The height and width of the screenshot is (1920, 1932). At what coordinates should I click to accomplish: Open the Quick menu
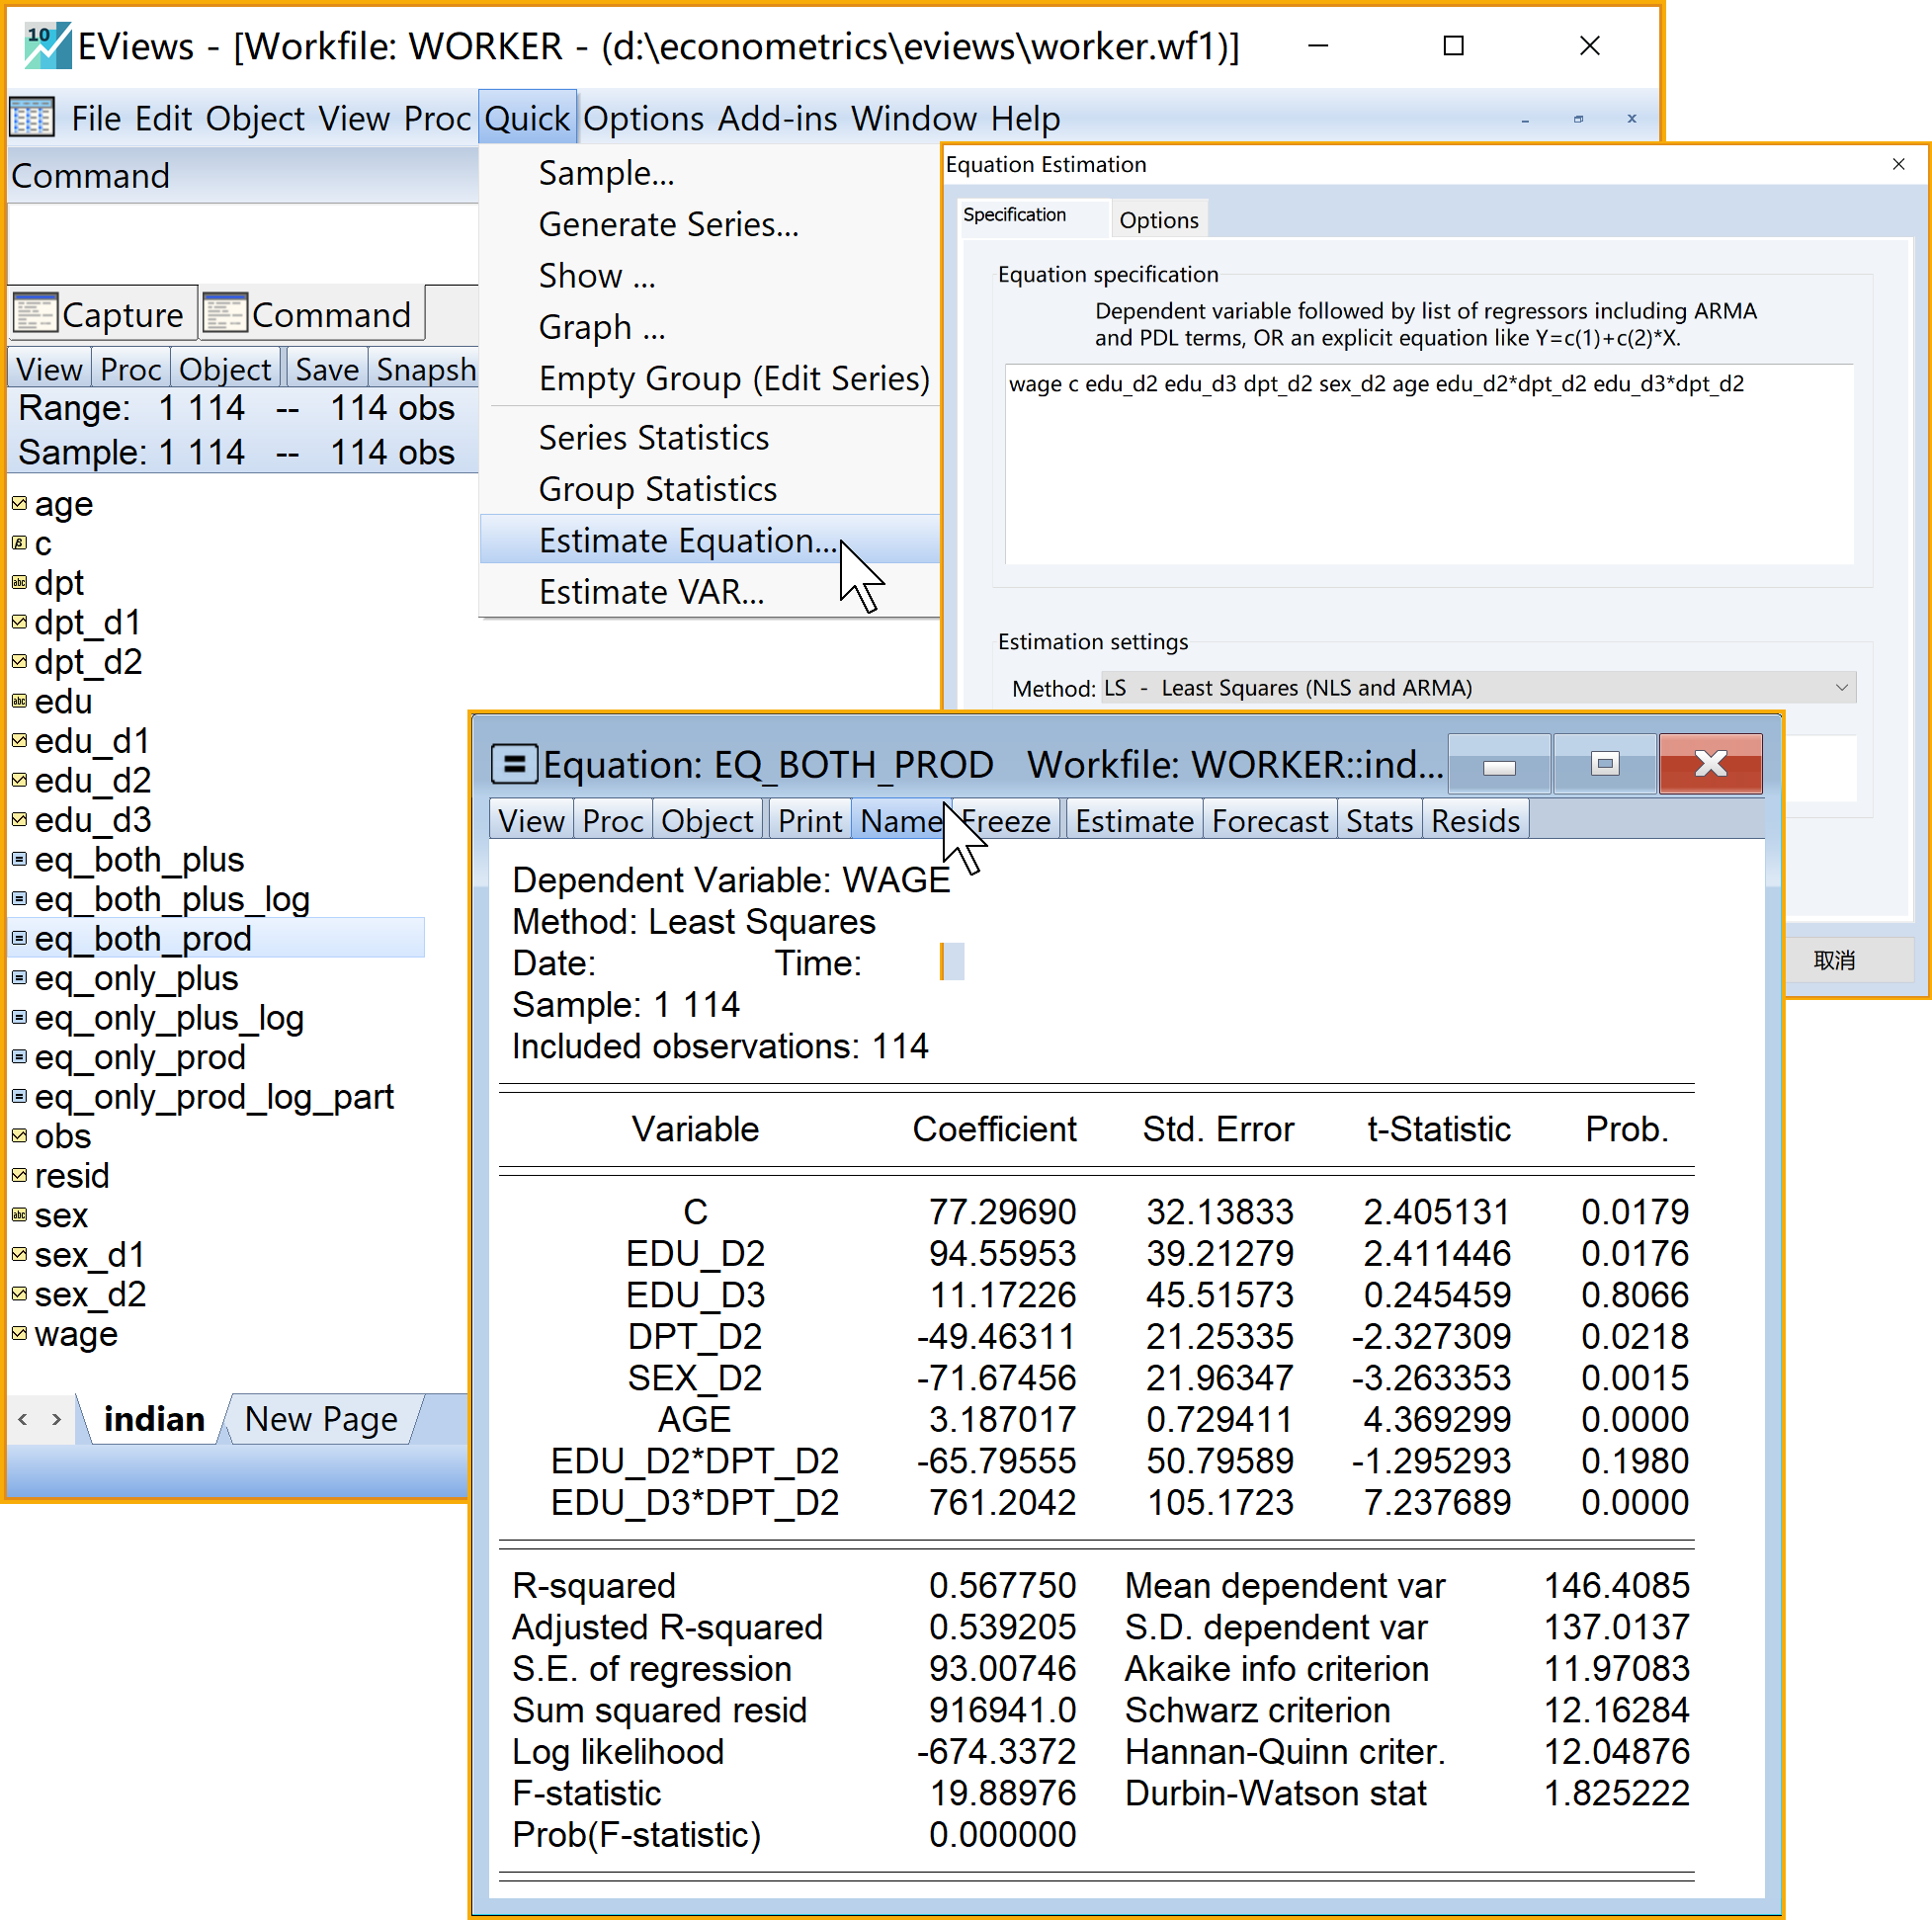526,118
